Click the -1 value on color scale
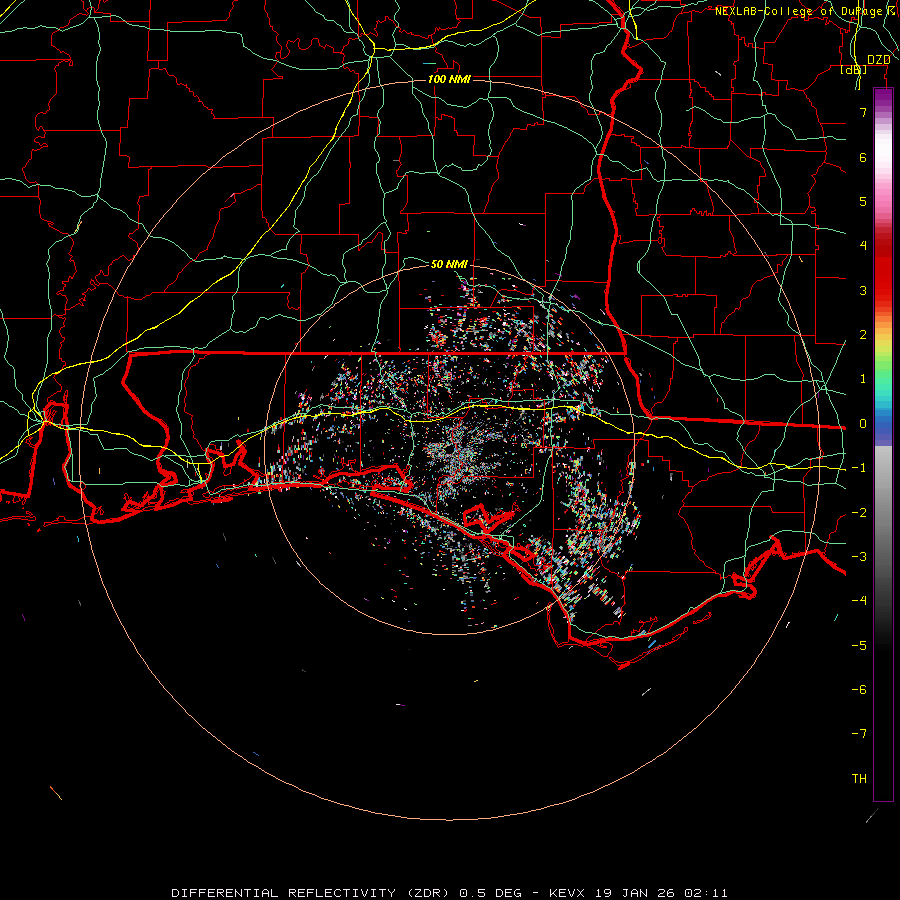 tap(859, 468)
